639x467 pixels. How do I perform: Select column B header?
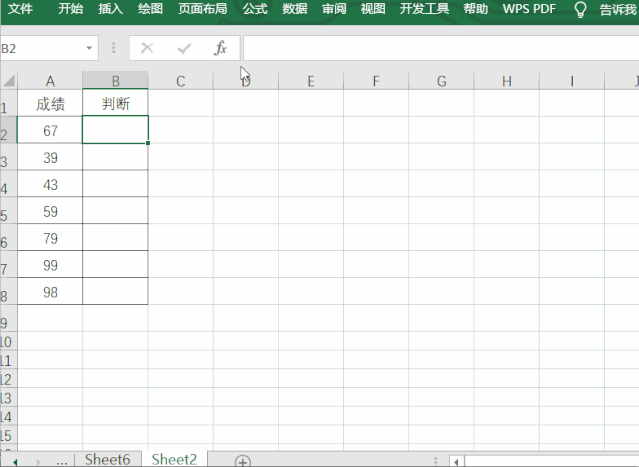(115, 81)
